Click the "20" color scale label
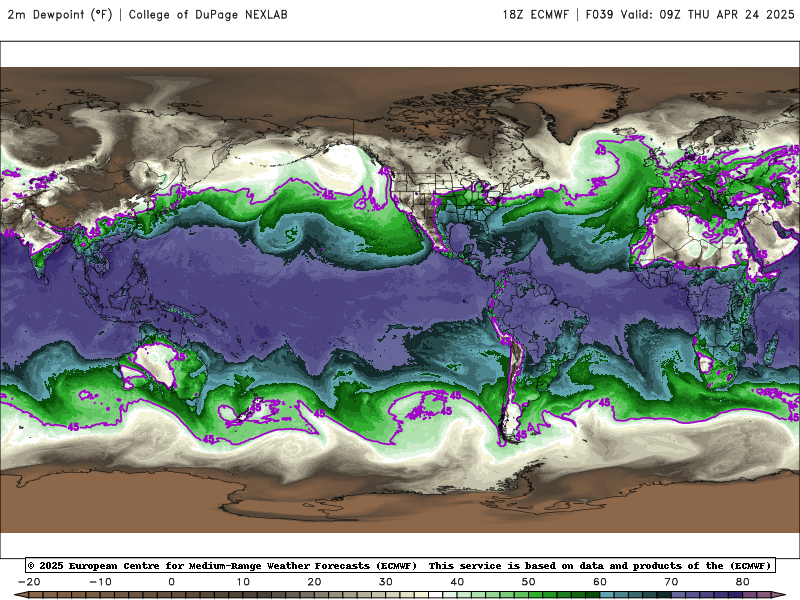The width and height of the screenshot is (800, 600). (314, 582)
